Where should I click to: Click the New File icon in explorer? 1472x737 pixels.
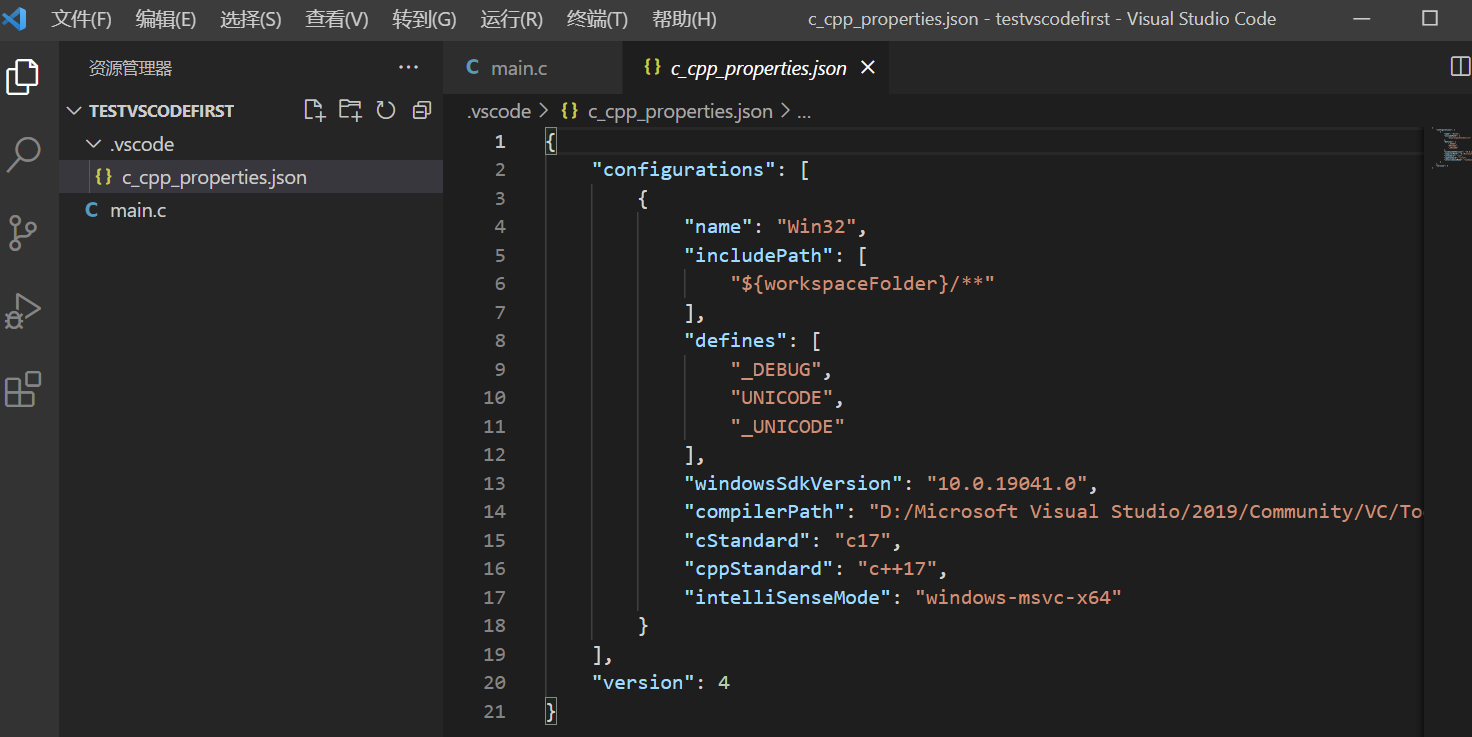click(315, 110)
